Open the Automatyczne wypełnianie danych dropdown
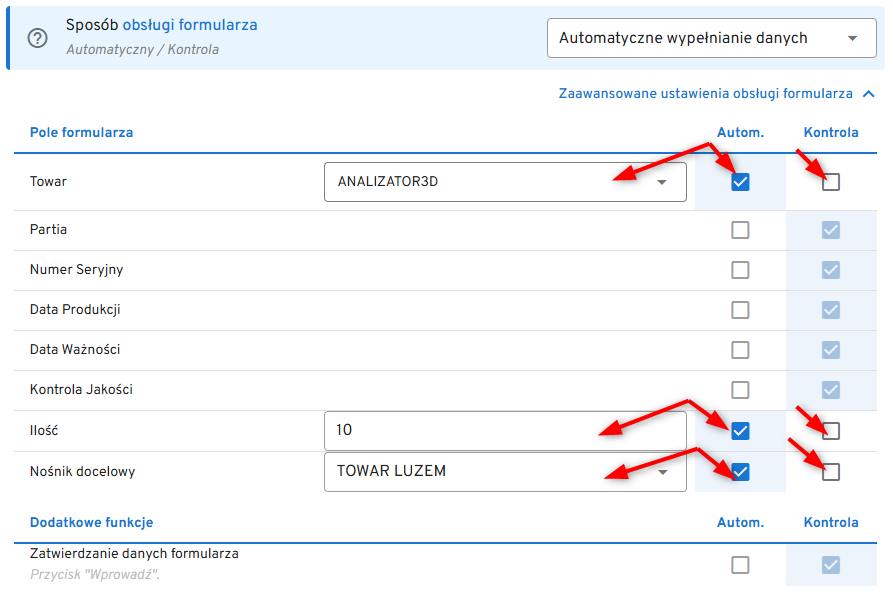The image size is (893, 596). point(711,38)
